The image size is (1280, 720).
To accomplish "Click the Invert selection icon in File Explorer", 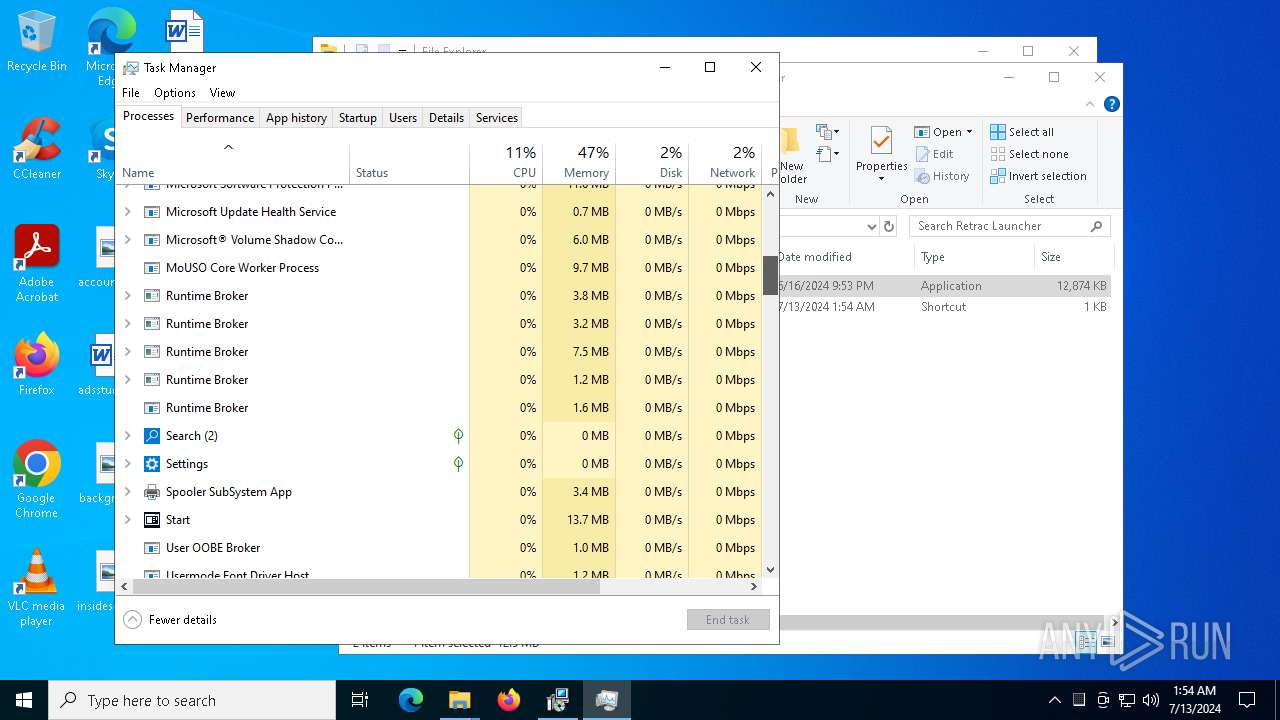I will [x=998, y=176].
